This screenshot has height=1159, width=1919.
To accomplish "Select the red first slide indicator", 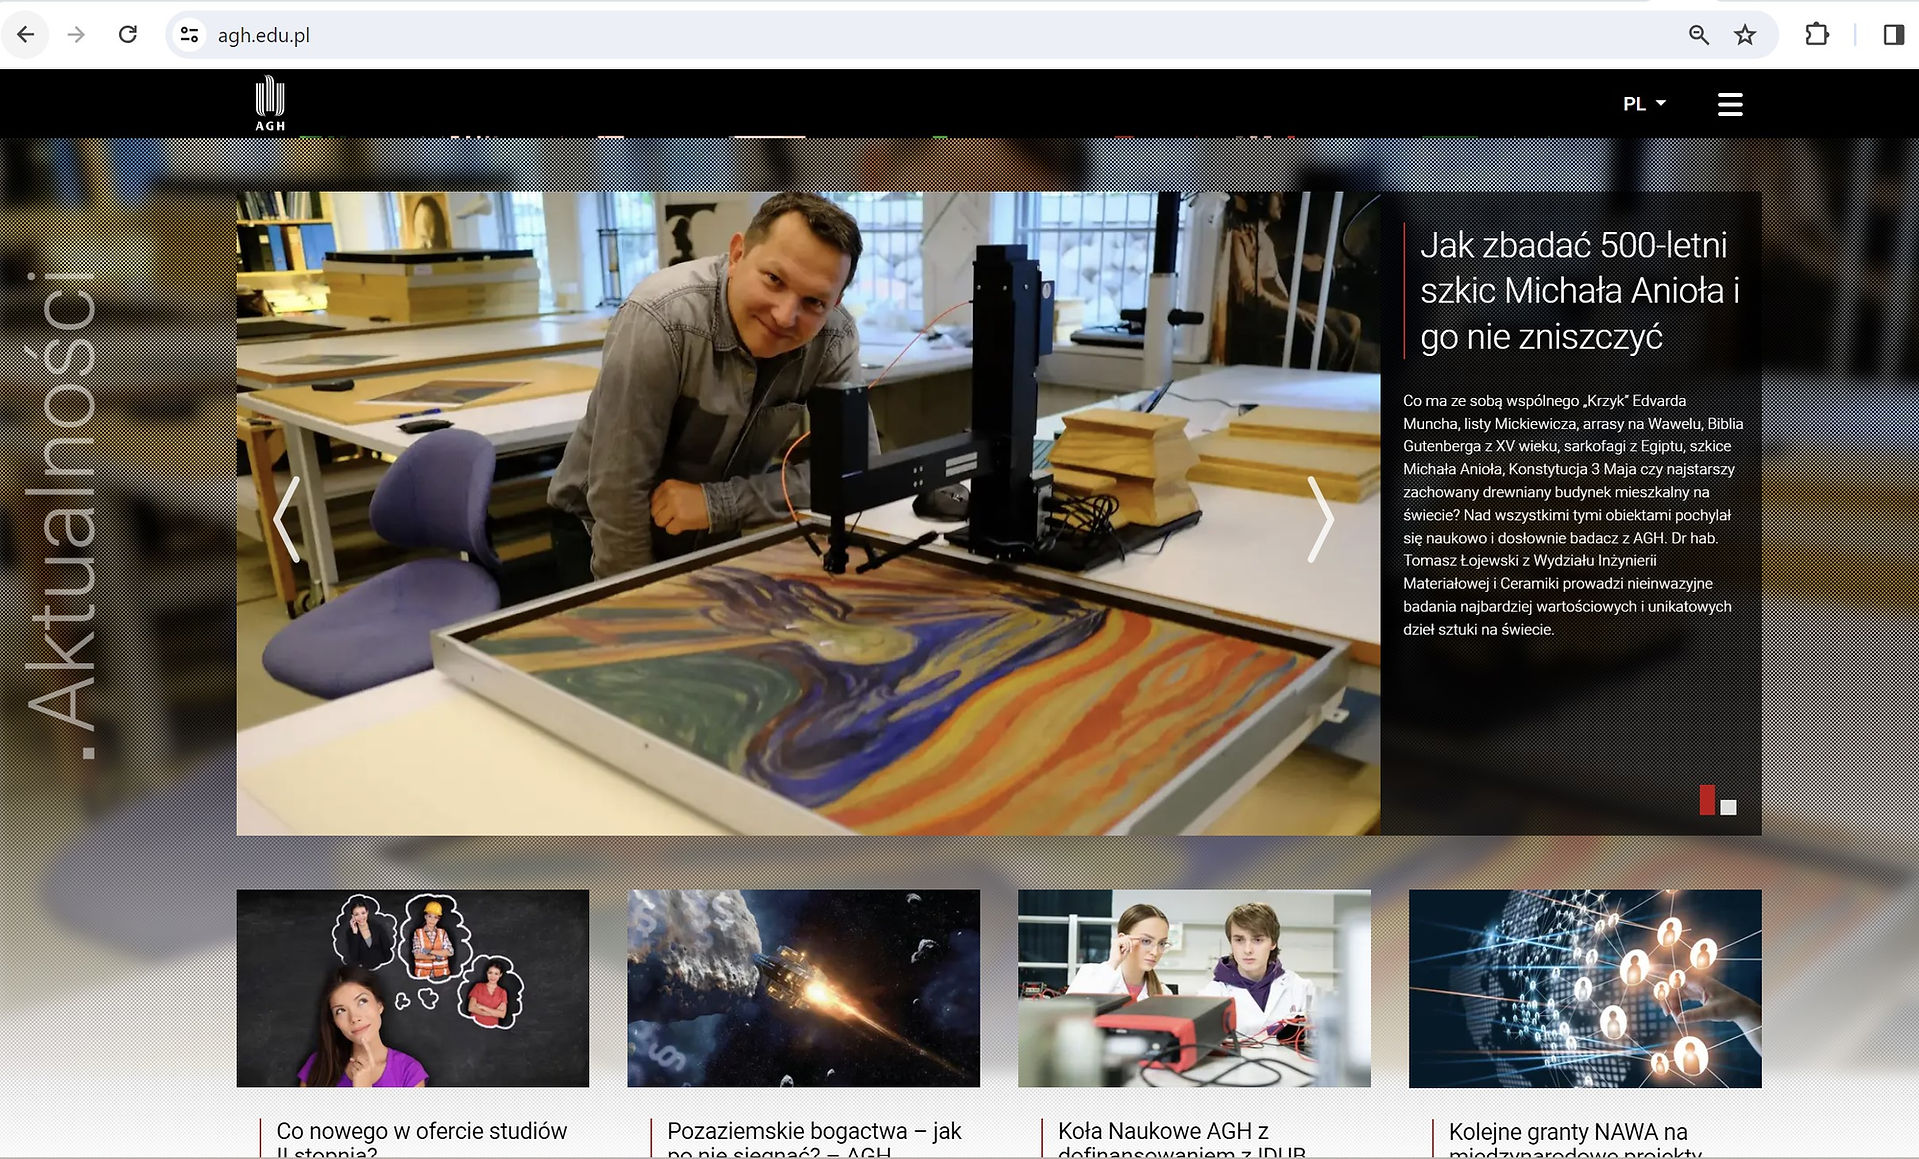I will pos(1707,800).
